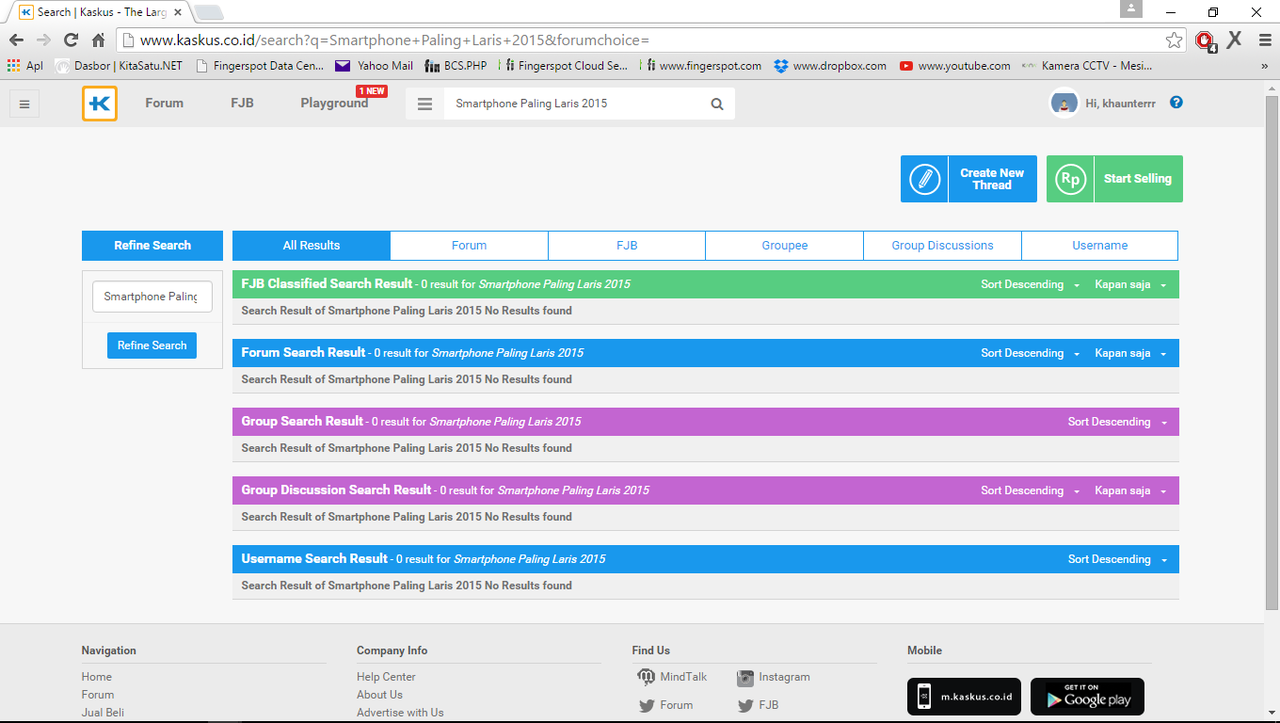The height and width of the screenshot is (723, 1280).
Task: Expand Sort Descending in Group Search Result
Action: click(x=1117, y=422)
